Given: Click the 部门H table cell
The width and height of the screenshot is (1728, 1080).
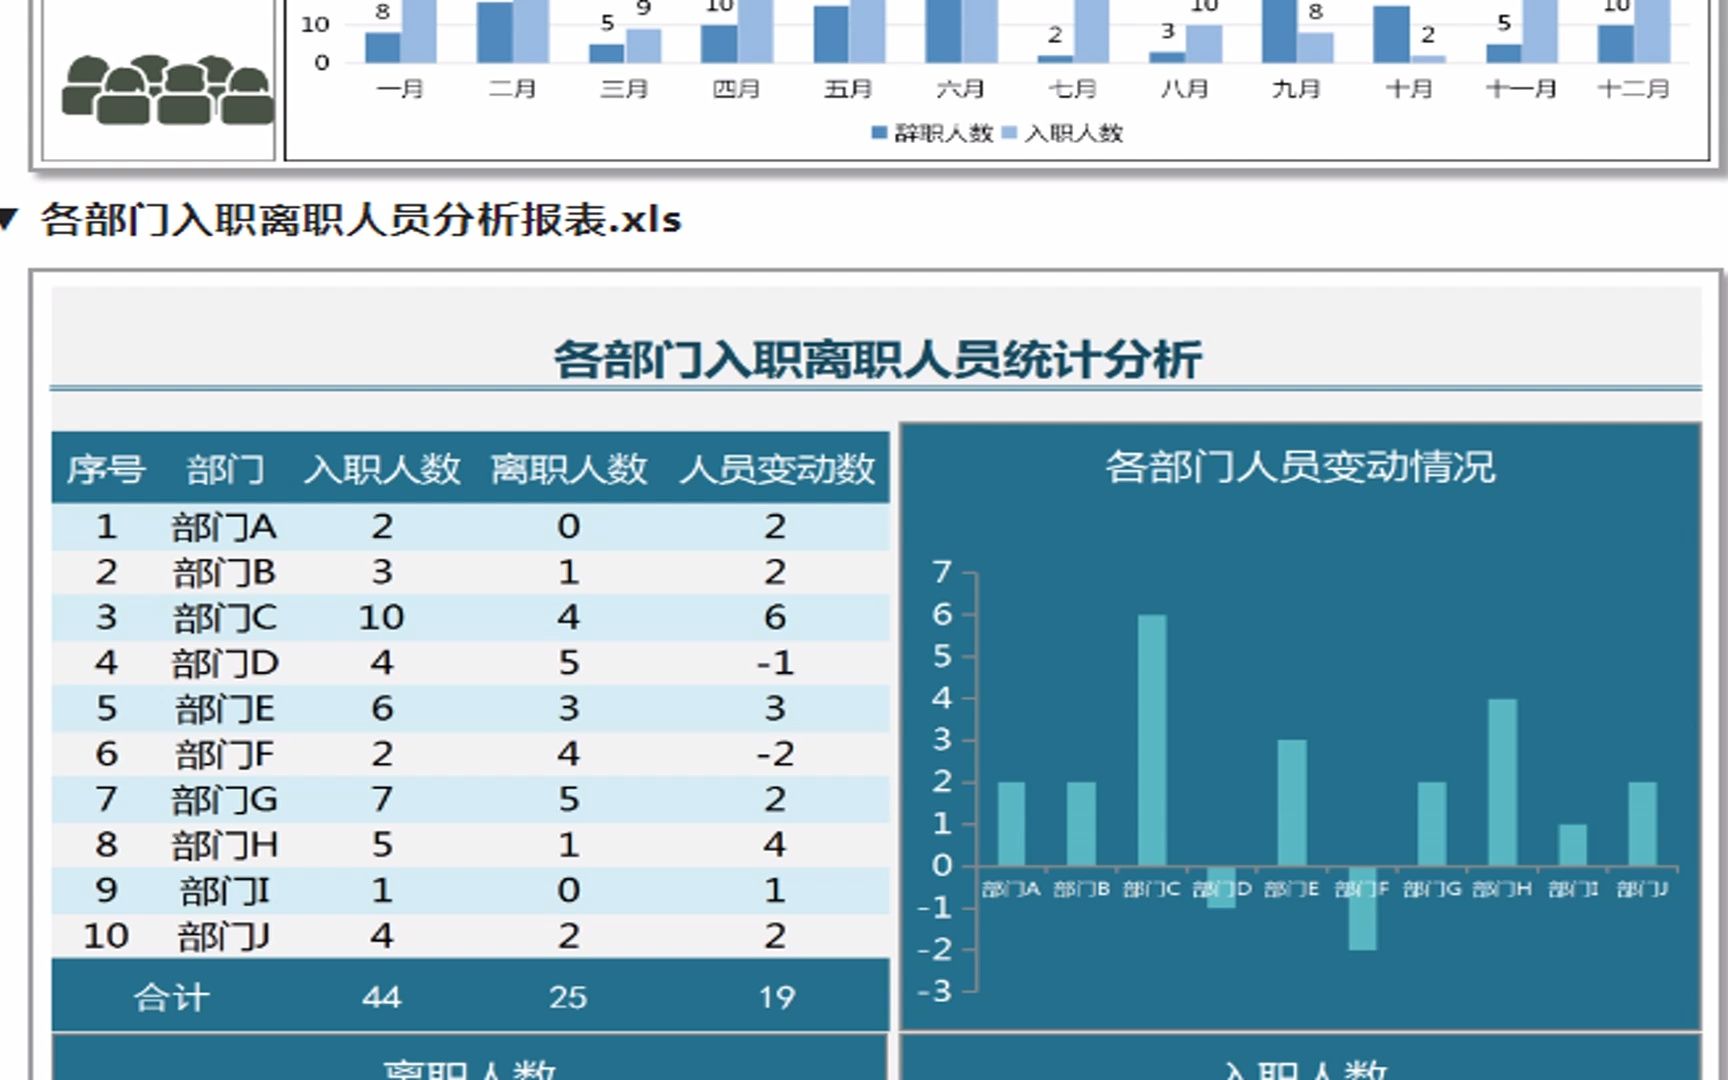Looking at the screenshot, I should tap(224, 845).
